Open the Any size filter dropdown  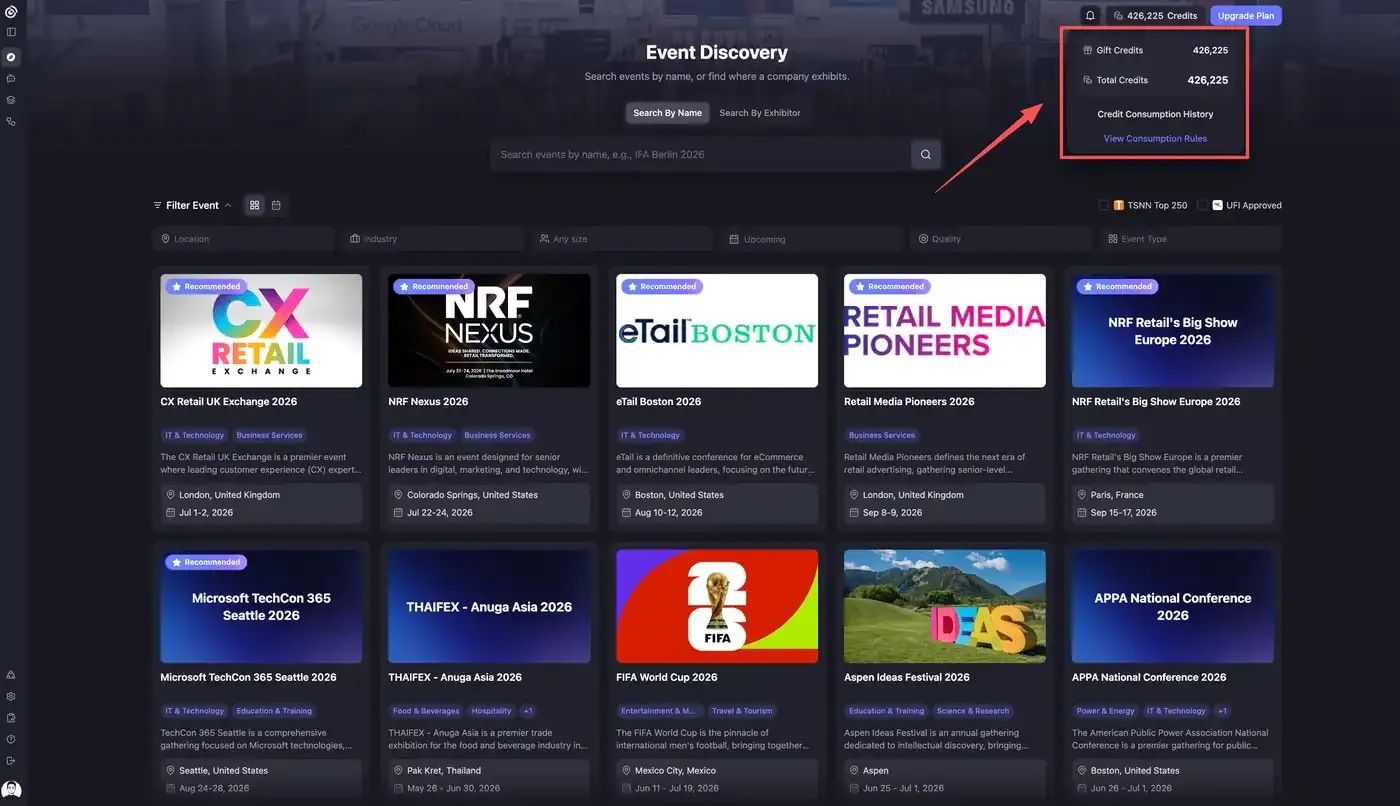pyautogui.click(x=622, y=239)
